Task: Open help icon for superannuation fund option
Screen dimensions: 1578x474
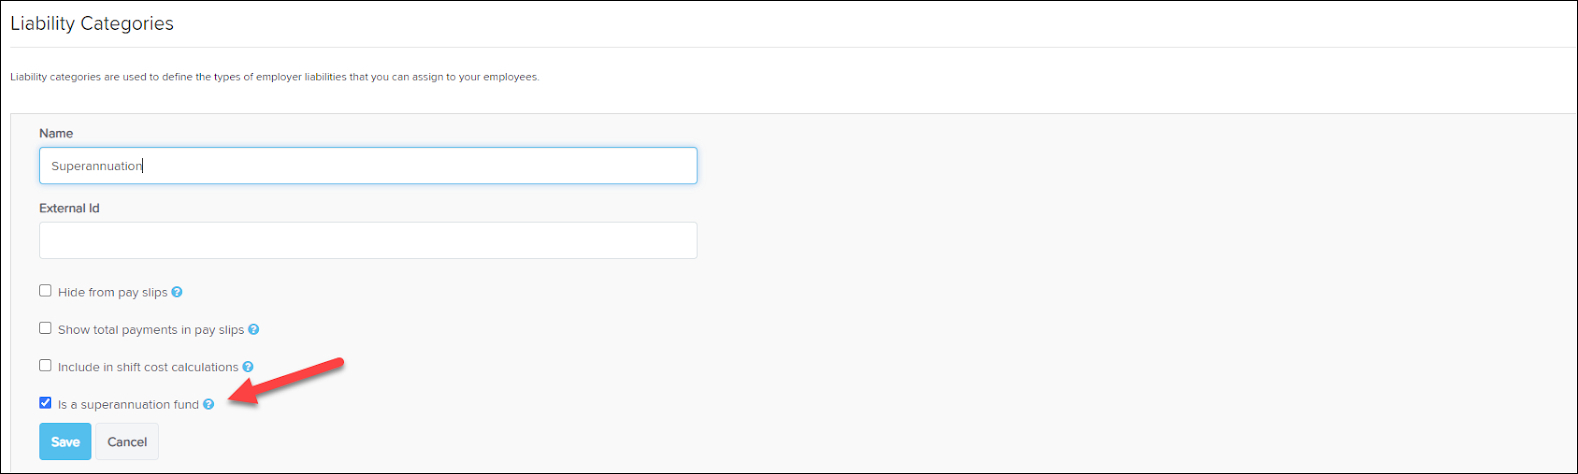Action: coord(209,404)
